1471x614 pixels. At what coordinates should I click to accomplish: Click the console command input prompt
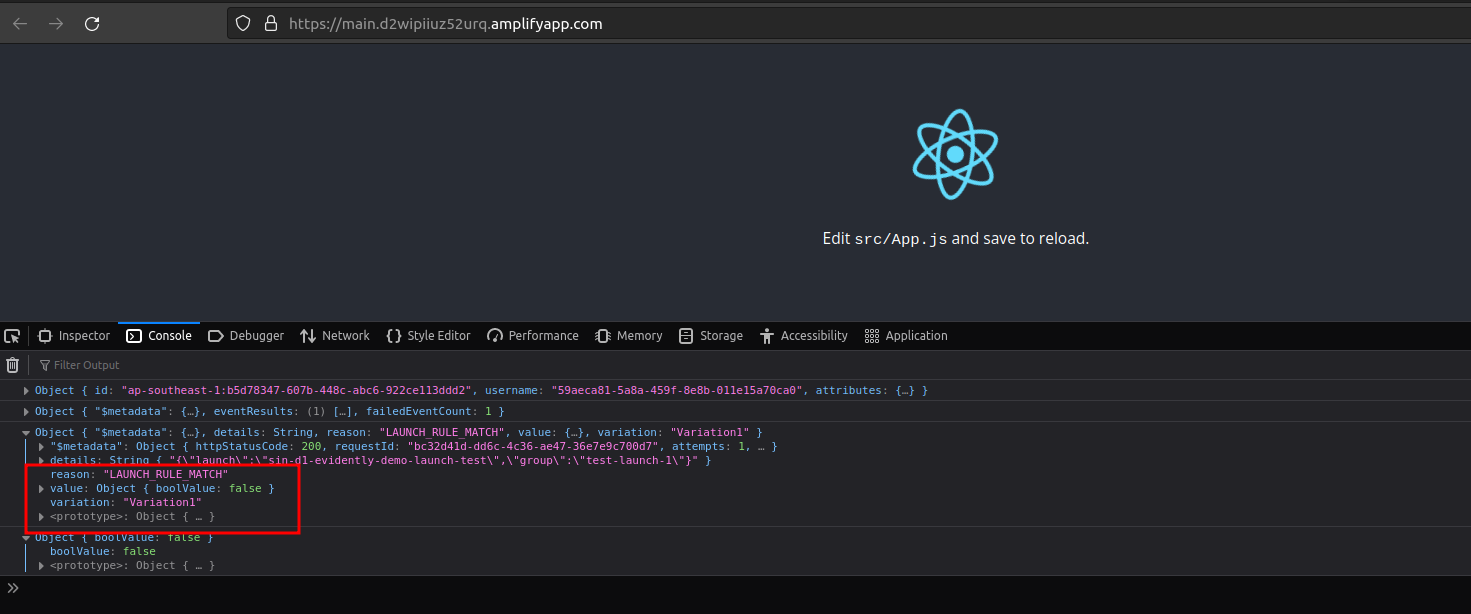[x=735, y=588]
